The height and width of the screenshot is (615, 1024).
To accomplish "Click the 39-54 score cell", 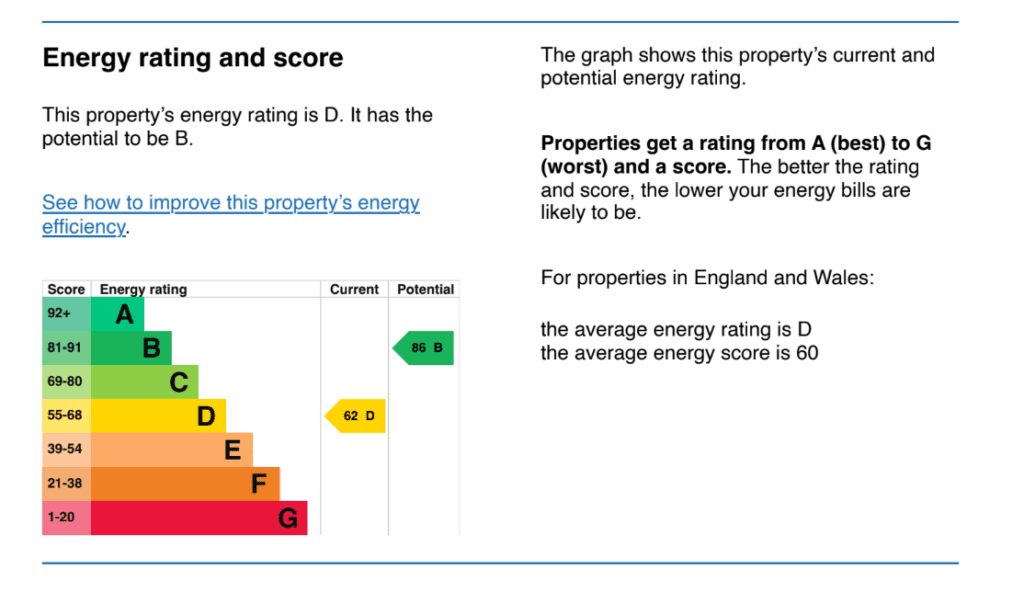I will pos(66,450).
